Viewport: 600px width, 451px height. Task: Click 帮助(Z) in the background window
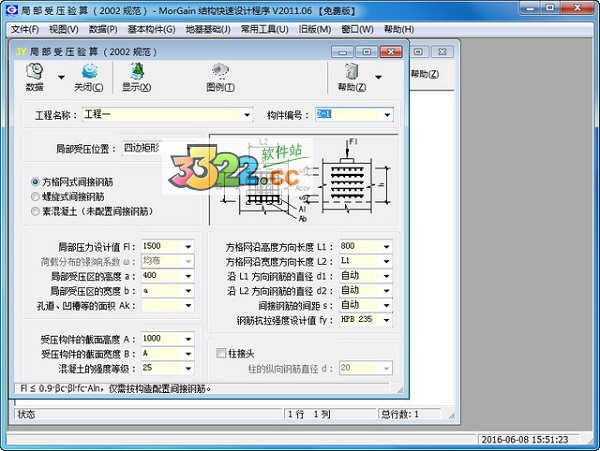(x=424, y=74)
